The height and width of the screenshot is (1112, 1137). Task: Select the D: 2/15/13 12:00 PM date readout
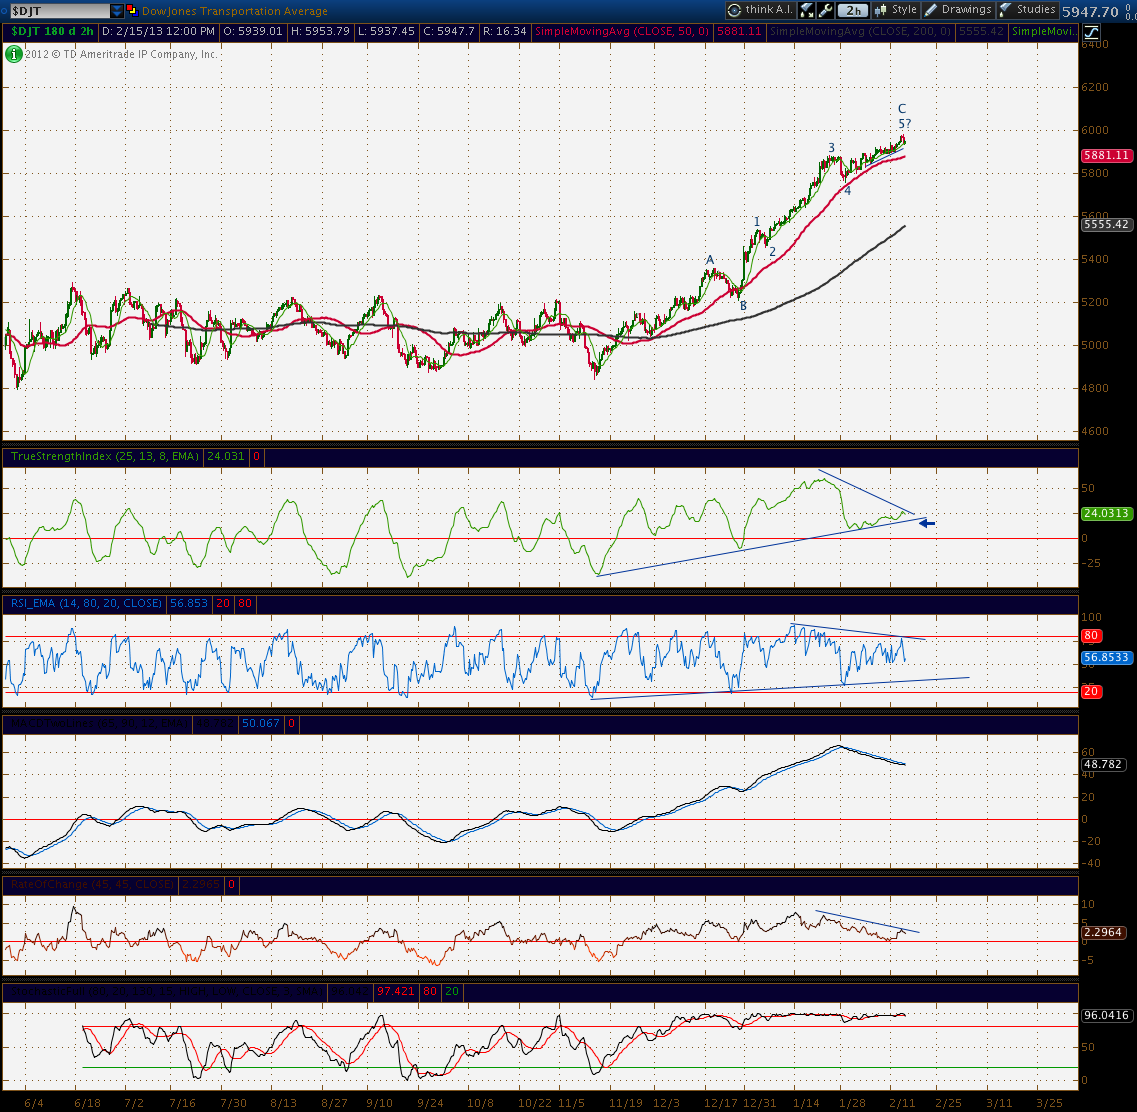coord(158,31)
